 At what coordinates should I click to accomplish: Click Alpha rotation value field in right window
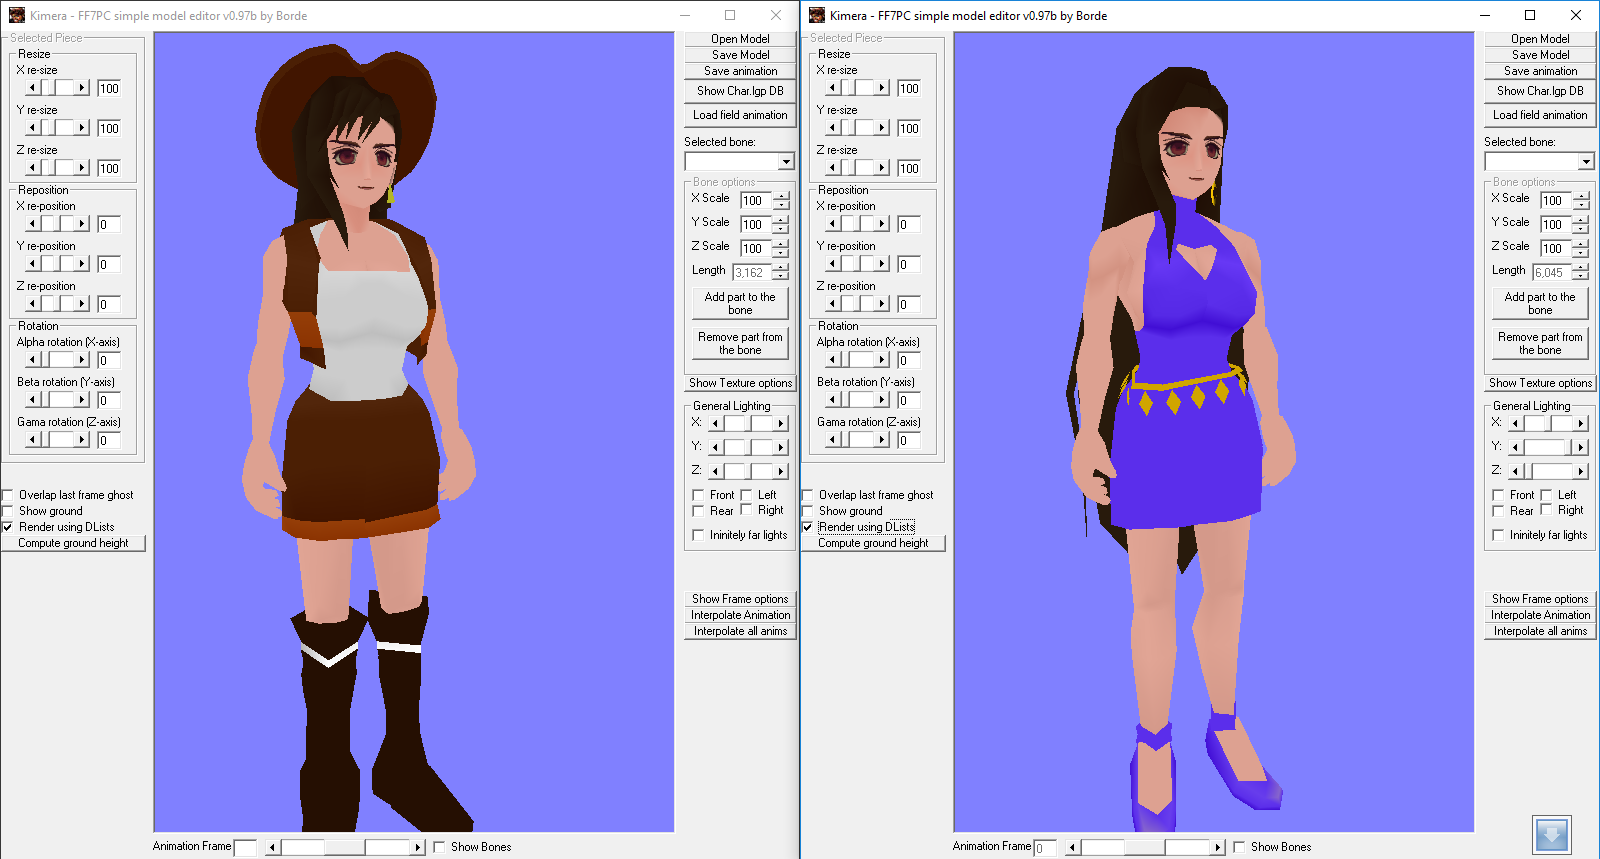click(x=909, y=360)
